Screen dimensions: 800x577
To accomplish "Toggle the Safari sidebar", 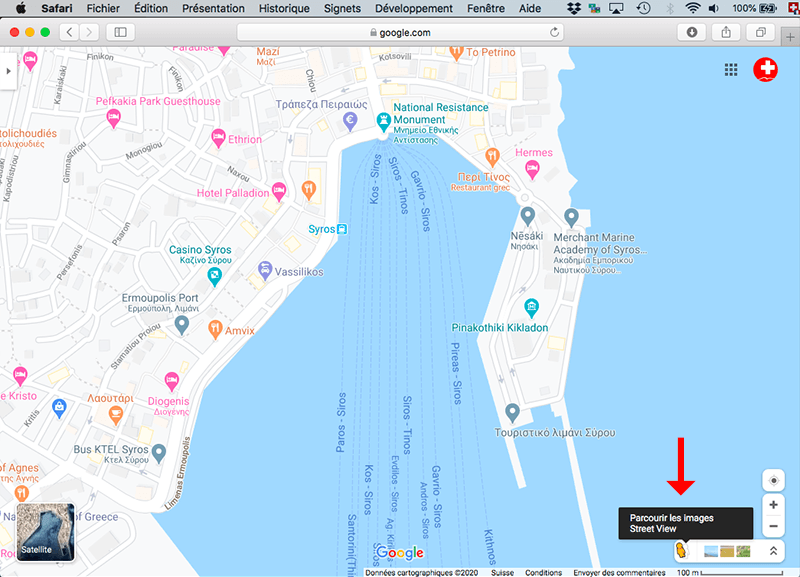I will point(120,32).
